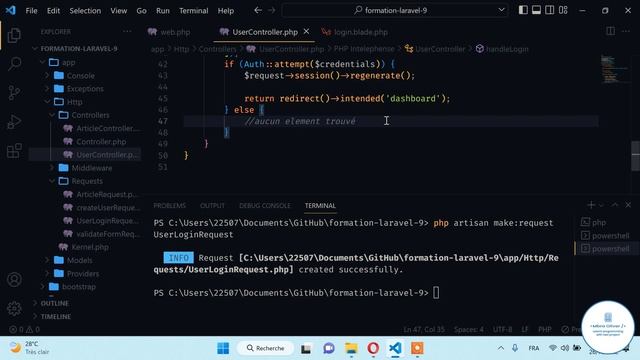Split the editor to the right
640x360 pixels.
(x=611, y=31)
